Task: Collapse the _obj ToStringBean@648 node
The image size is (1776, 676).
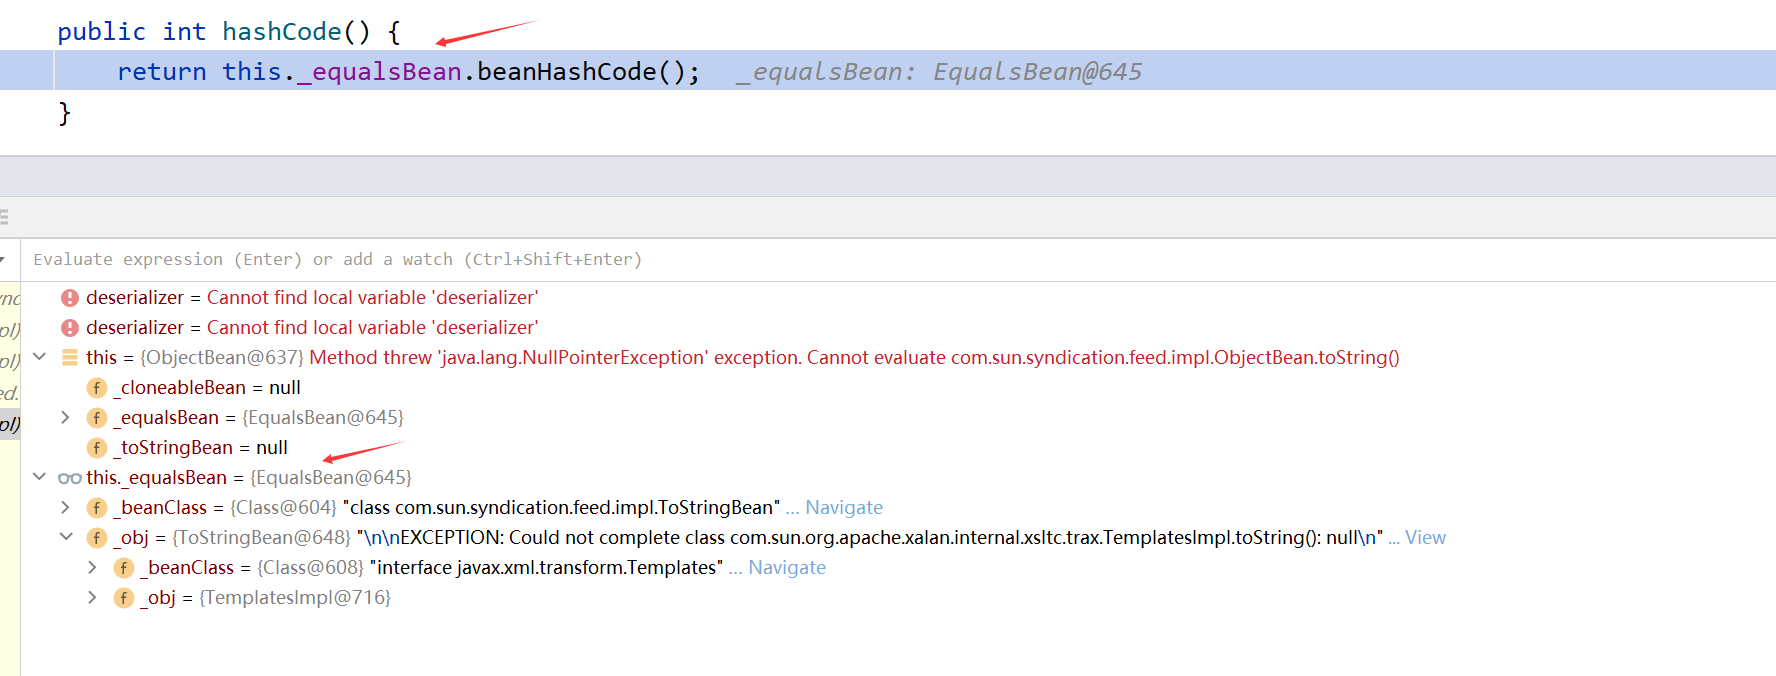Action: (x=66, y=536)
